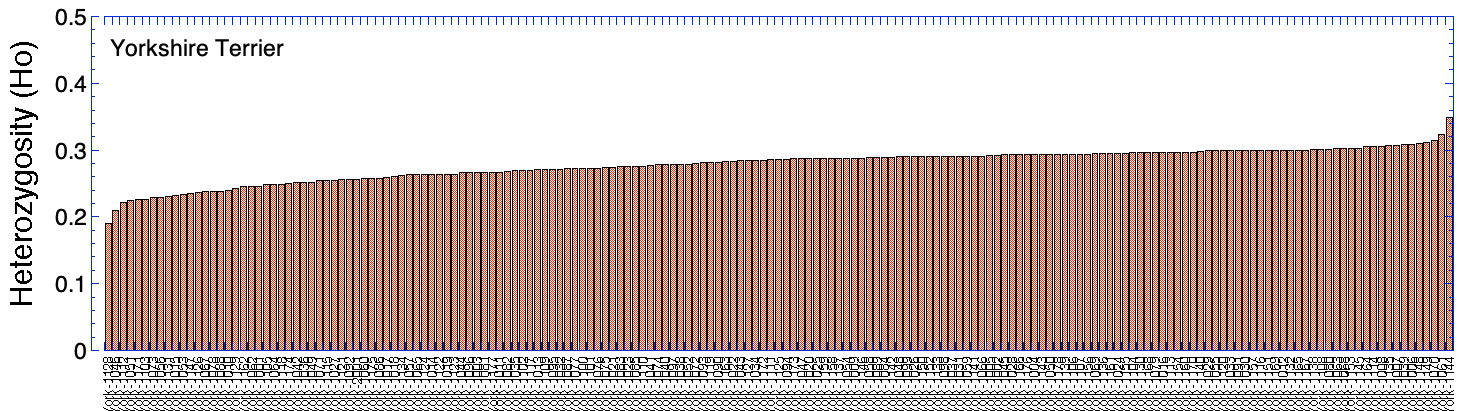1465x411 pixels.
Task: Select the 0.1 y-axis tick label
Action: click(x=69, y=284)
